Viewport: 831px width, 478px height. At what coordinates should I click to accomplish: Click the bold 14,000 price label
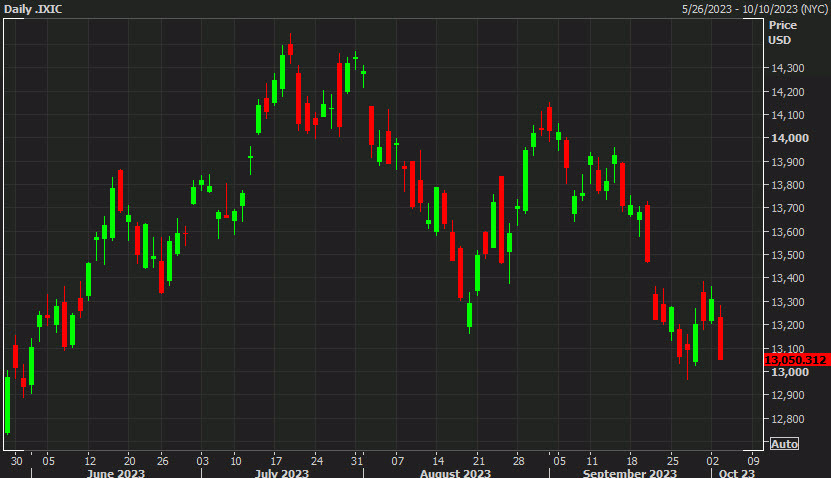coord(790,138)
